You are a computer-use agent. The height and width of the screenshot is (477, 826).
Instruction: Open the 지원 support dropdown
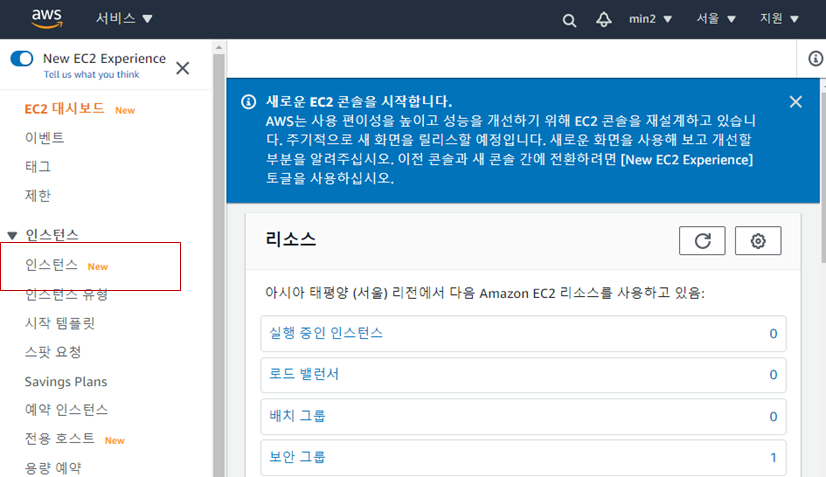(x=779, y=19)
